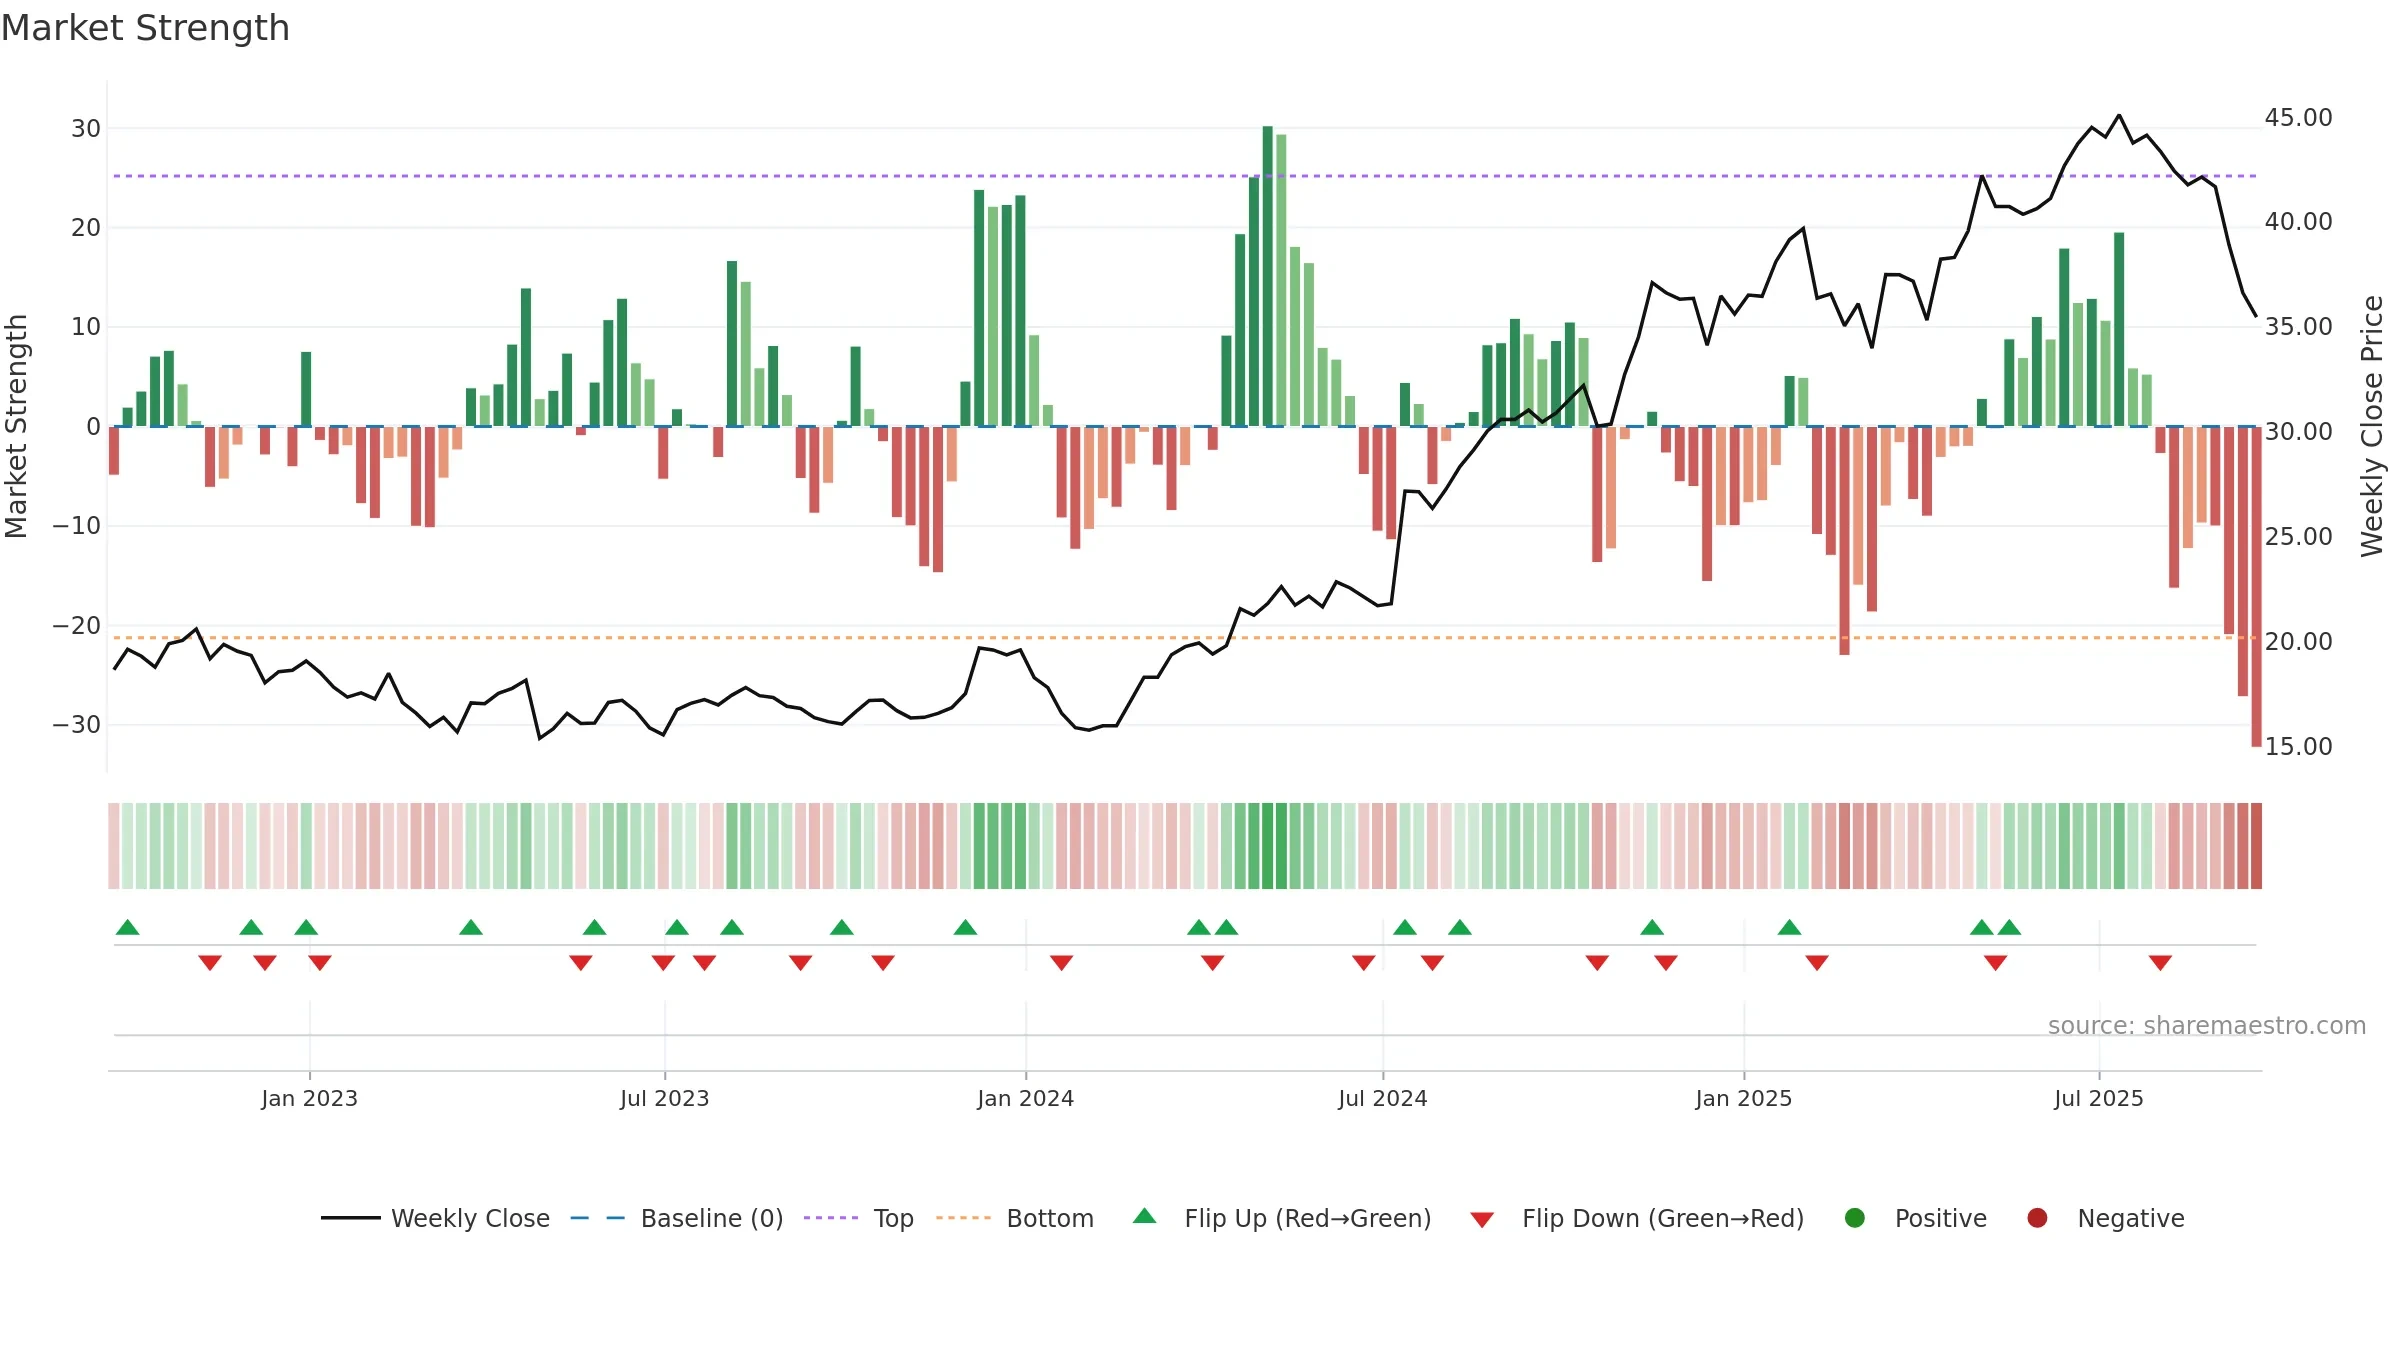Viewport: 2400px width, 1350px height.
Task: Click the Jul 2023 x-axis label
Action: pos(664,1098)
